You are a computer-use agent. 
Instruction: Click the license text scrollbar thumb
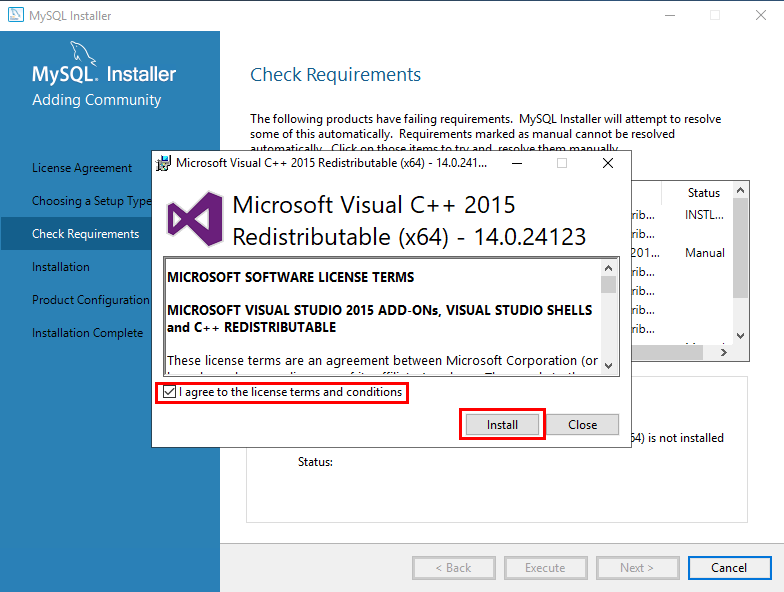pos(608,284)
